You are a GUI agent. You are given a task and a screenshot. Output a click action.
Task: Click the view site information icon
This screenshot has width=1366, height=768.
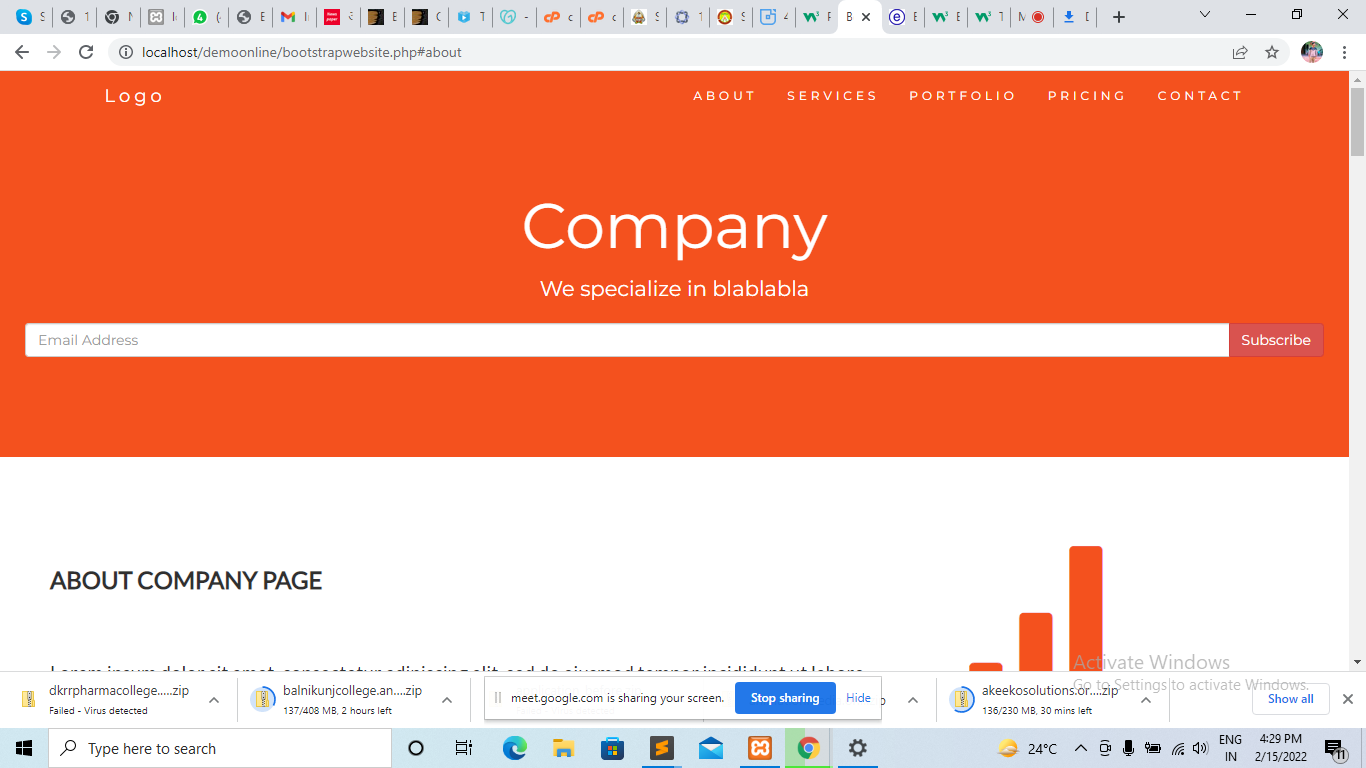click(x=126, y=52)
